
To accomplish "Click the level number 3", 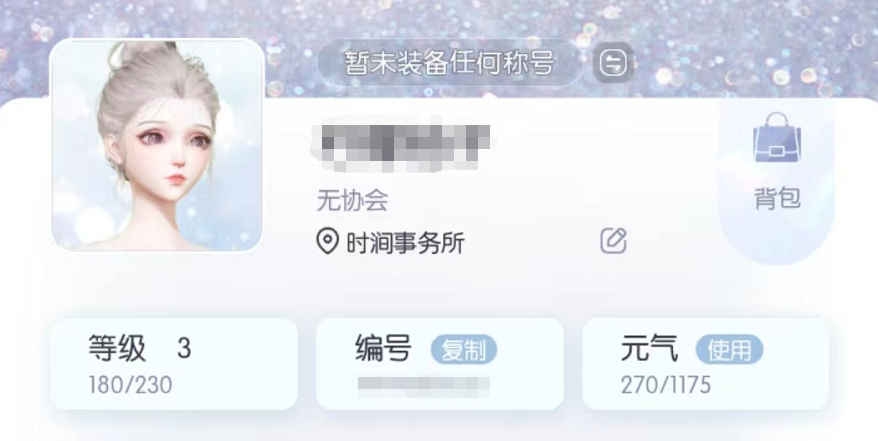I will 184,349.
